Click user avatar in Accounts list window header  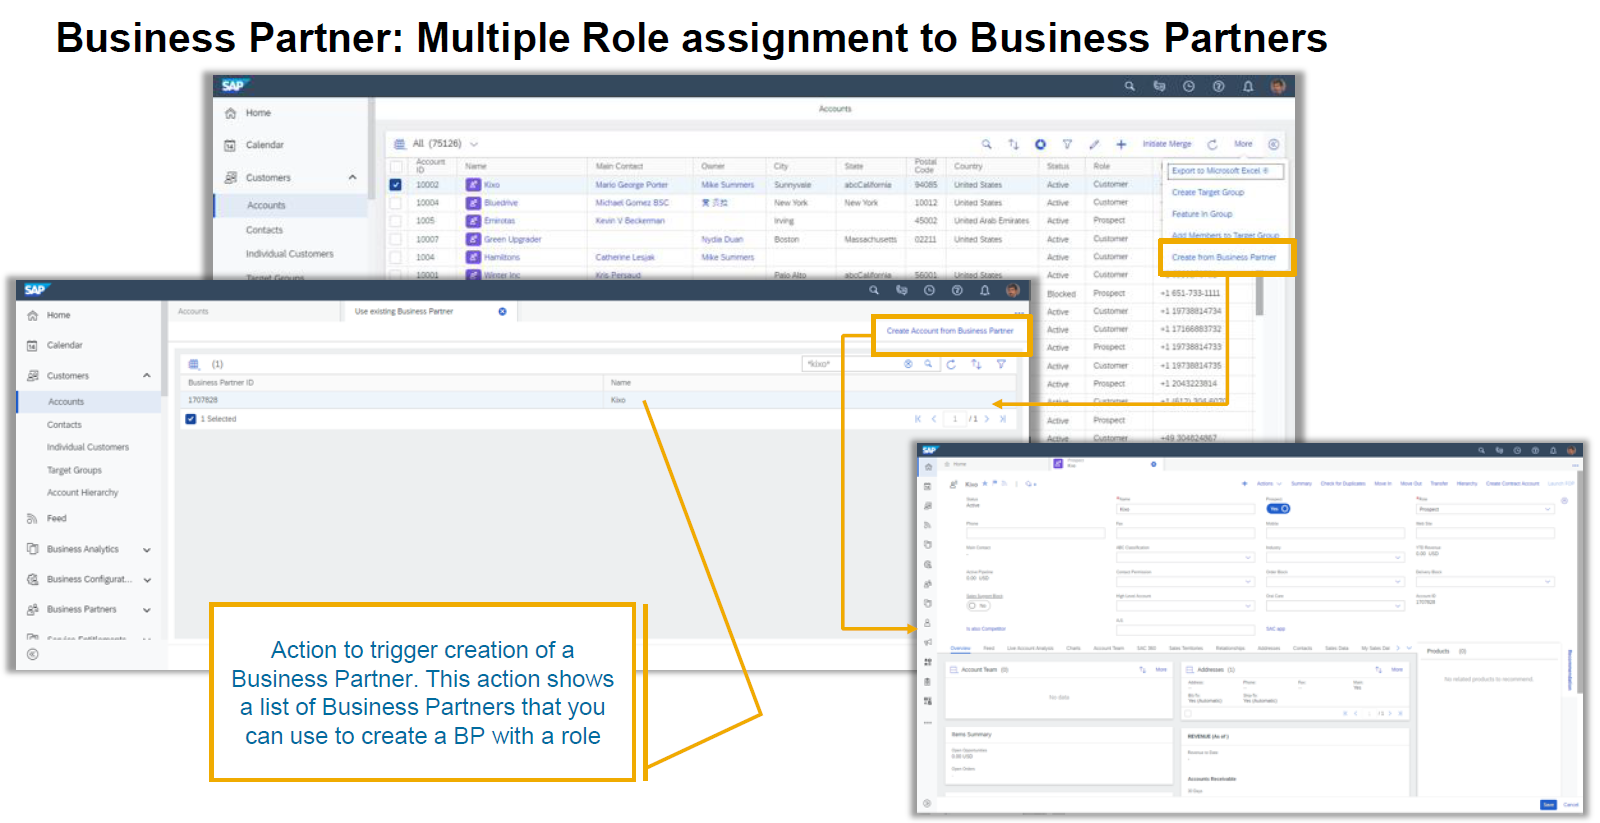[1277, 86]
